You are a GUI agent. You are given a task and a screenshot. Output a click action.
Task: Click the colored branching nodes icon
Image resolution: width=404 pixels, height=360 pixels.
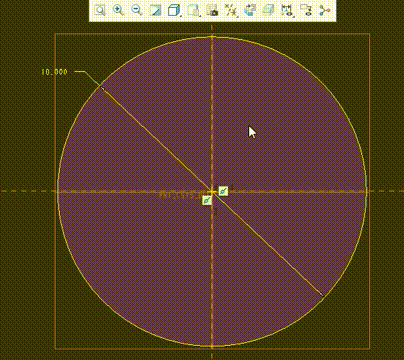324,10
